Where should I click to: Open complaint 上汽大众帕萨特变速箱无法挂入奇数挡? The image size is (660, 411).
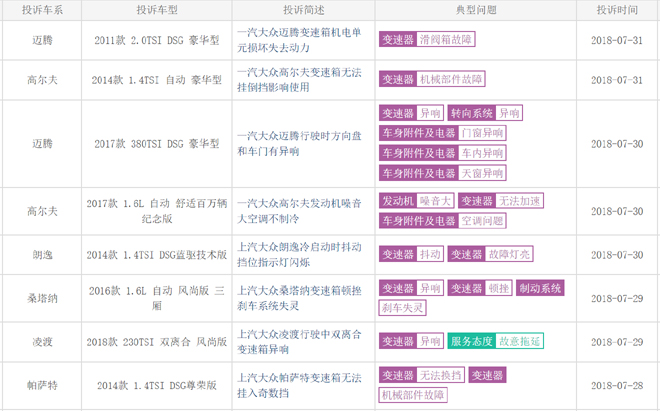(x=299, y=385)
